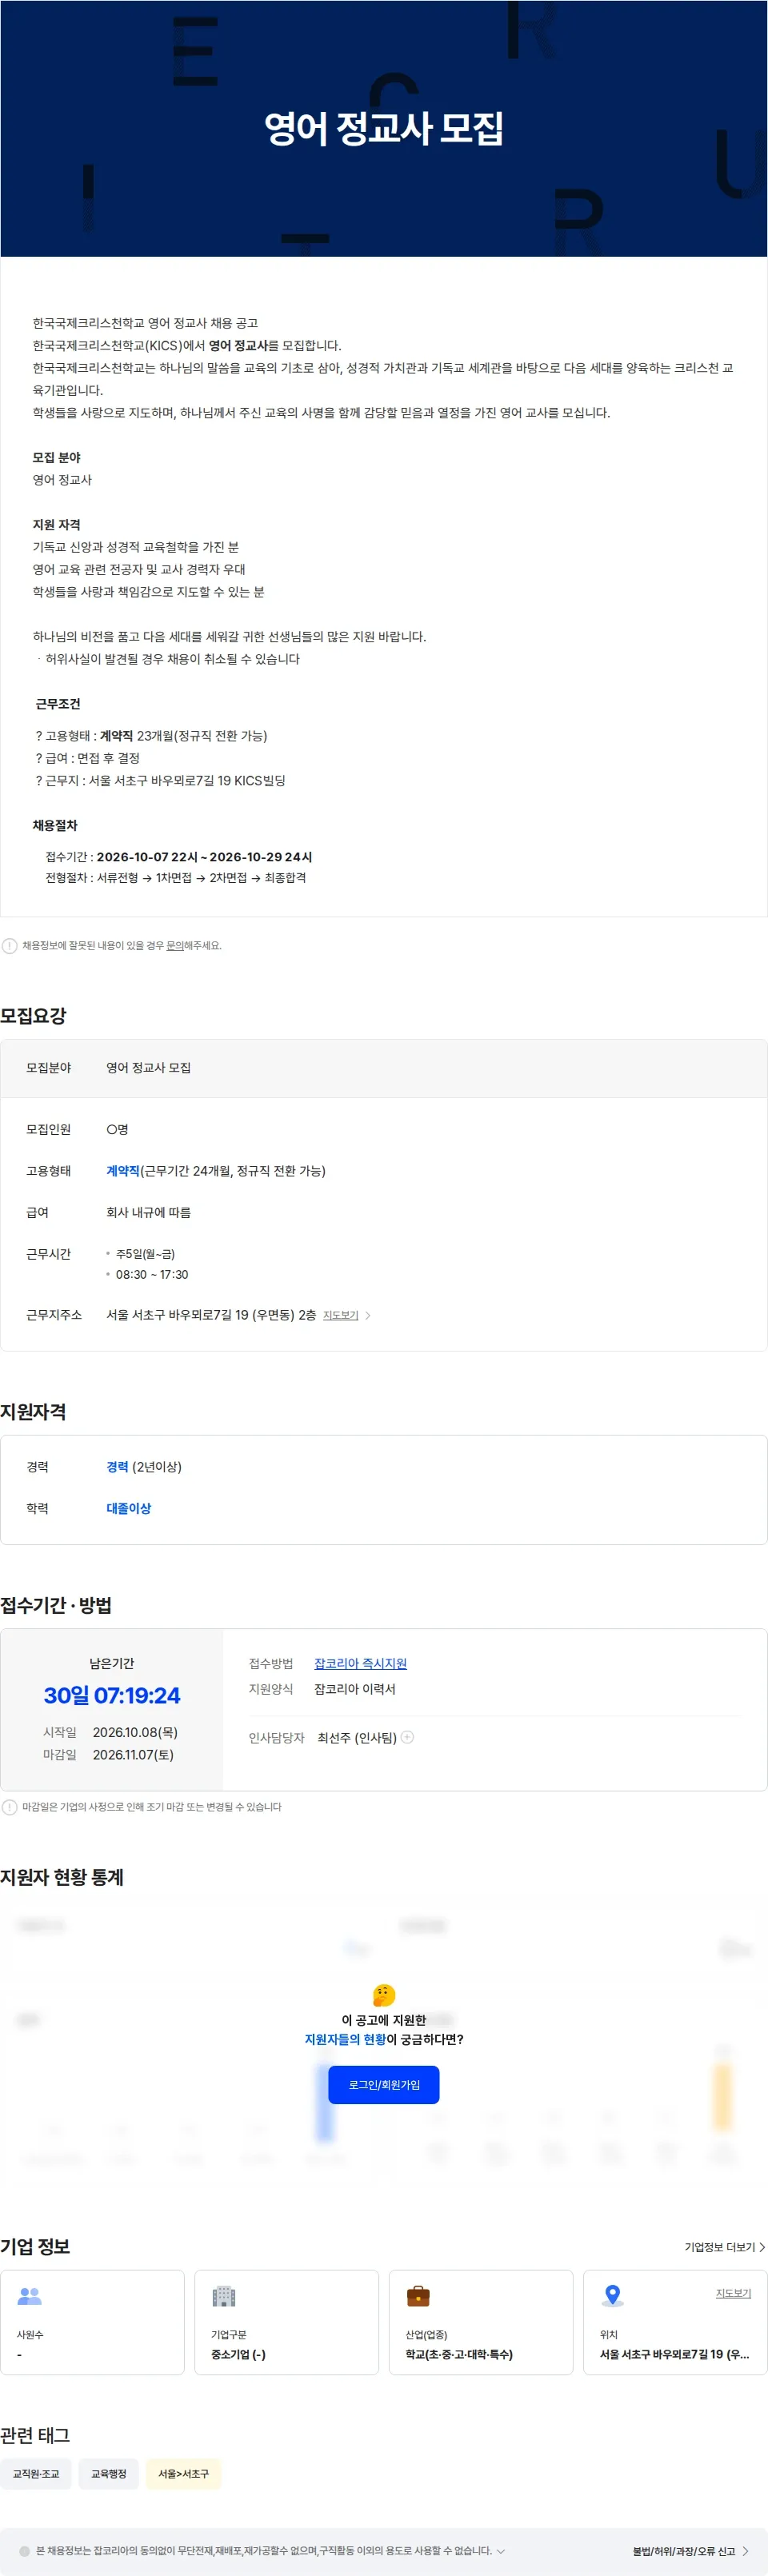Click 영어 정교사 모집 banner title
The image size is (768, 2576).
384,128
